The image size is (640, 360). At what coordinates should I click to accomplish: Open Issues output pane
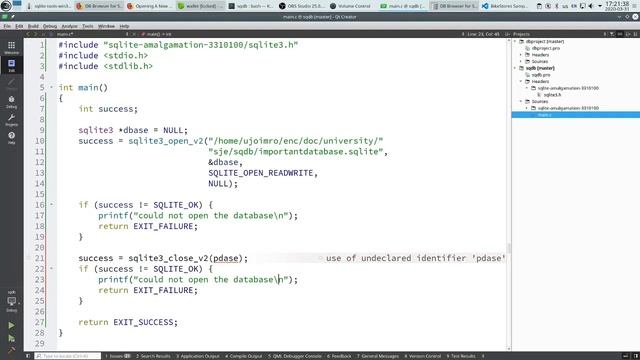coord(118,356)
